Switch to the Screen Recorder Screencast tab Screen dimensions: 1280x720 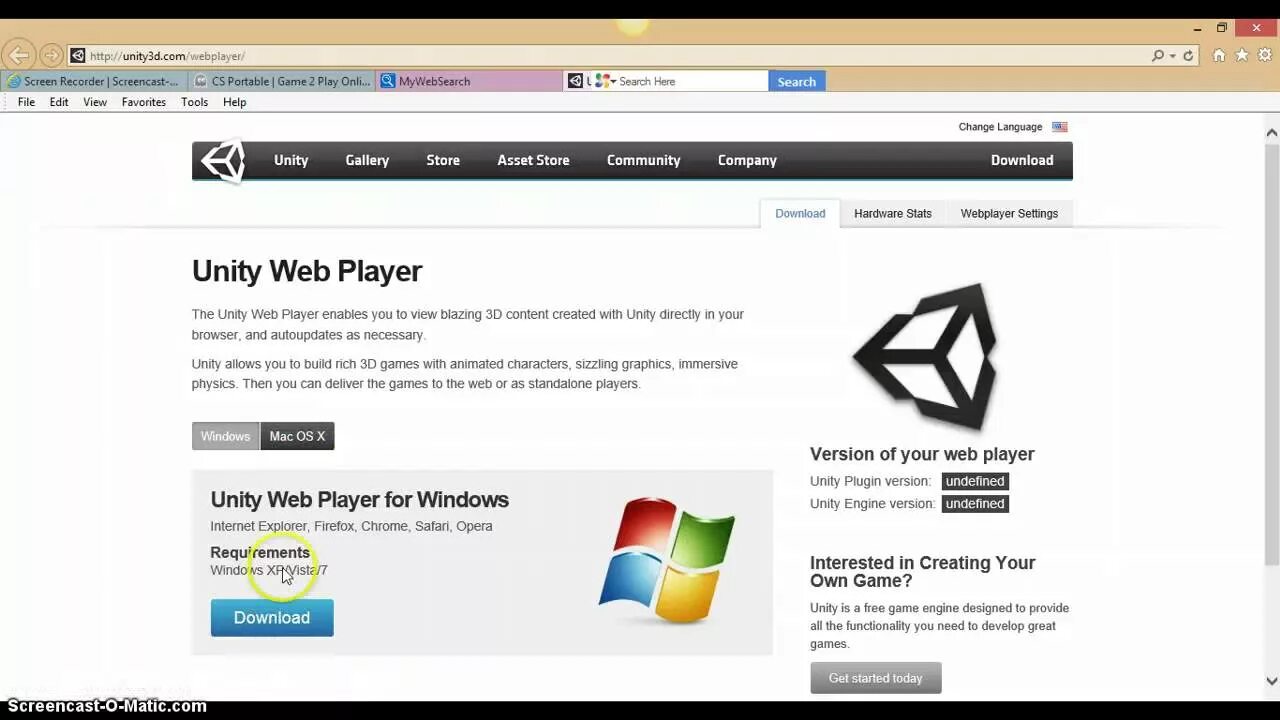coord(94,81)
